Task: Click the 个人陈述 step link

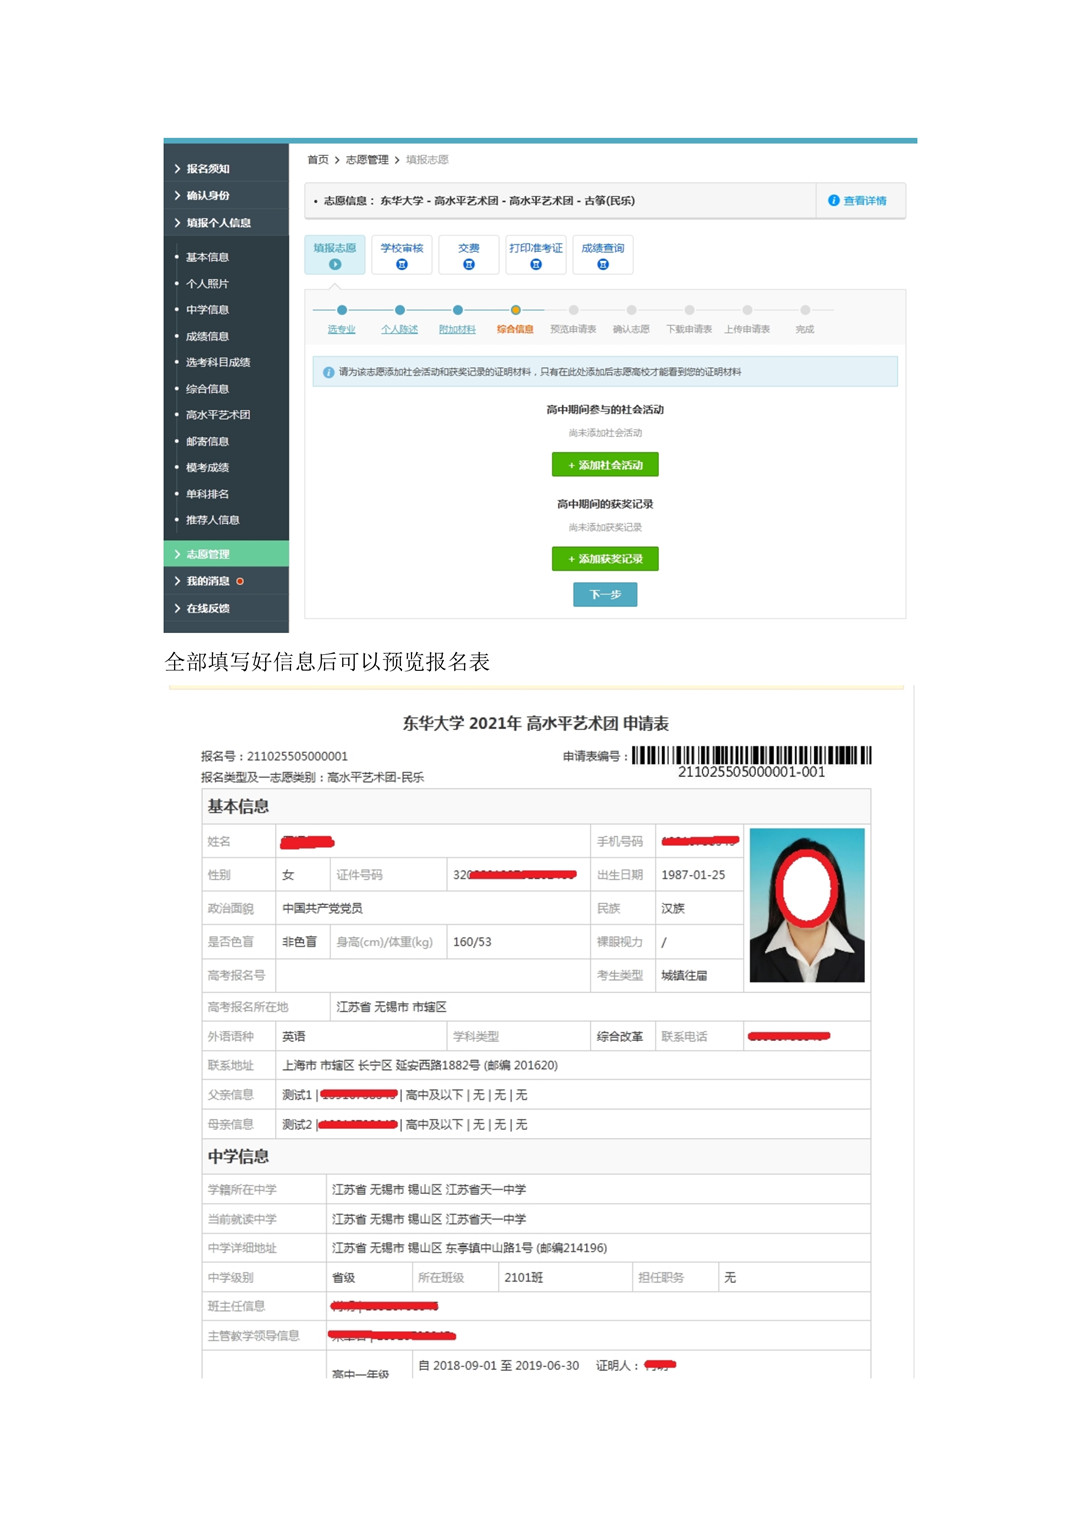Action: click(400, 329)
